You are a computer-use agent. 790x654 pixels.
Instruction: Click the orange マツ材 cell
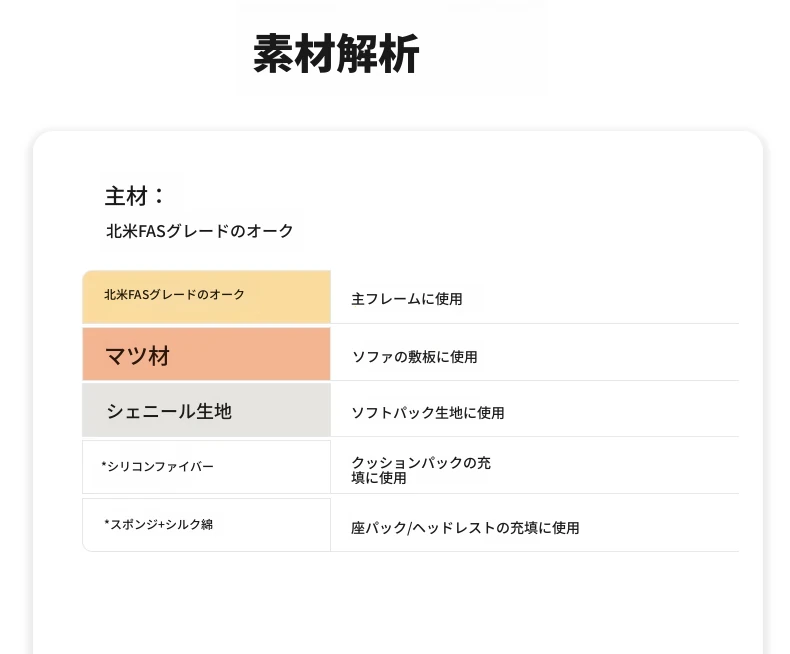tap(207, 354)
